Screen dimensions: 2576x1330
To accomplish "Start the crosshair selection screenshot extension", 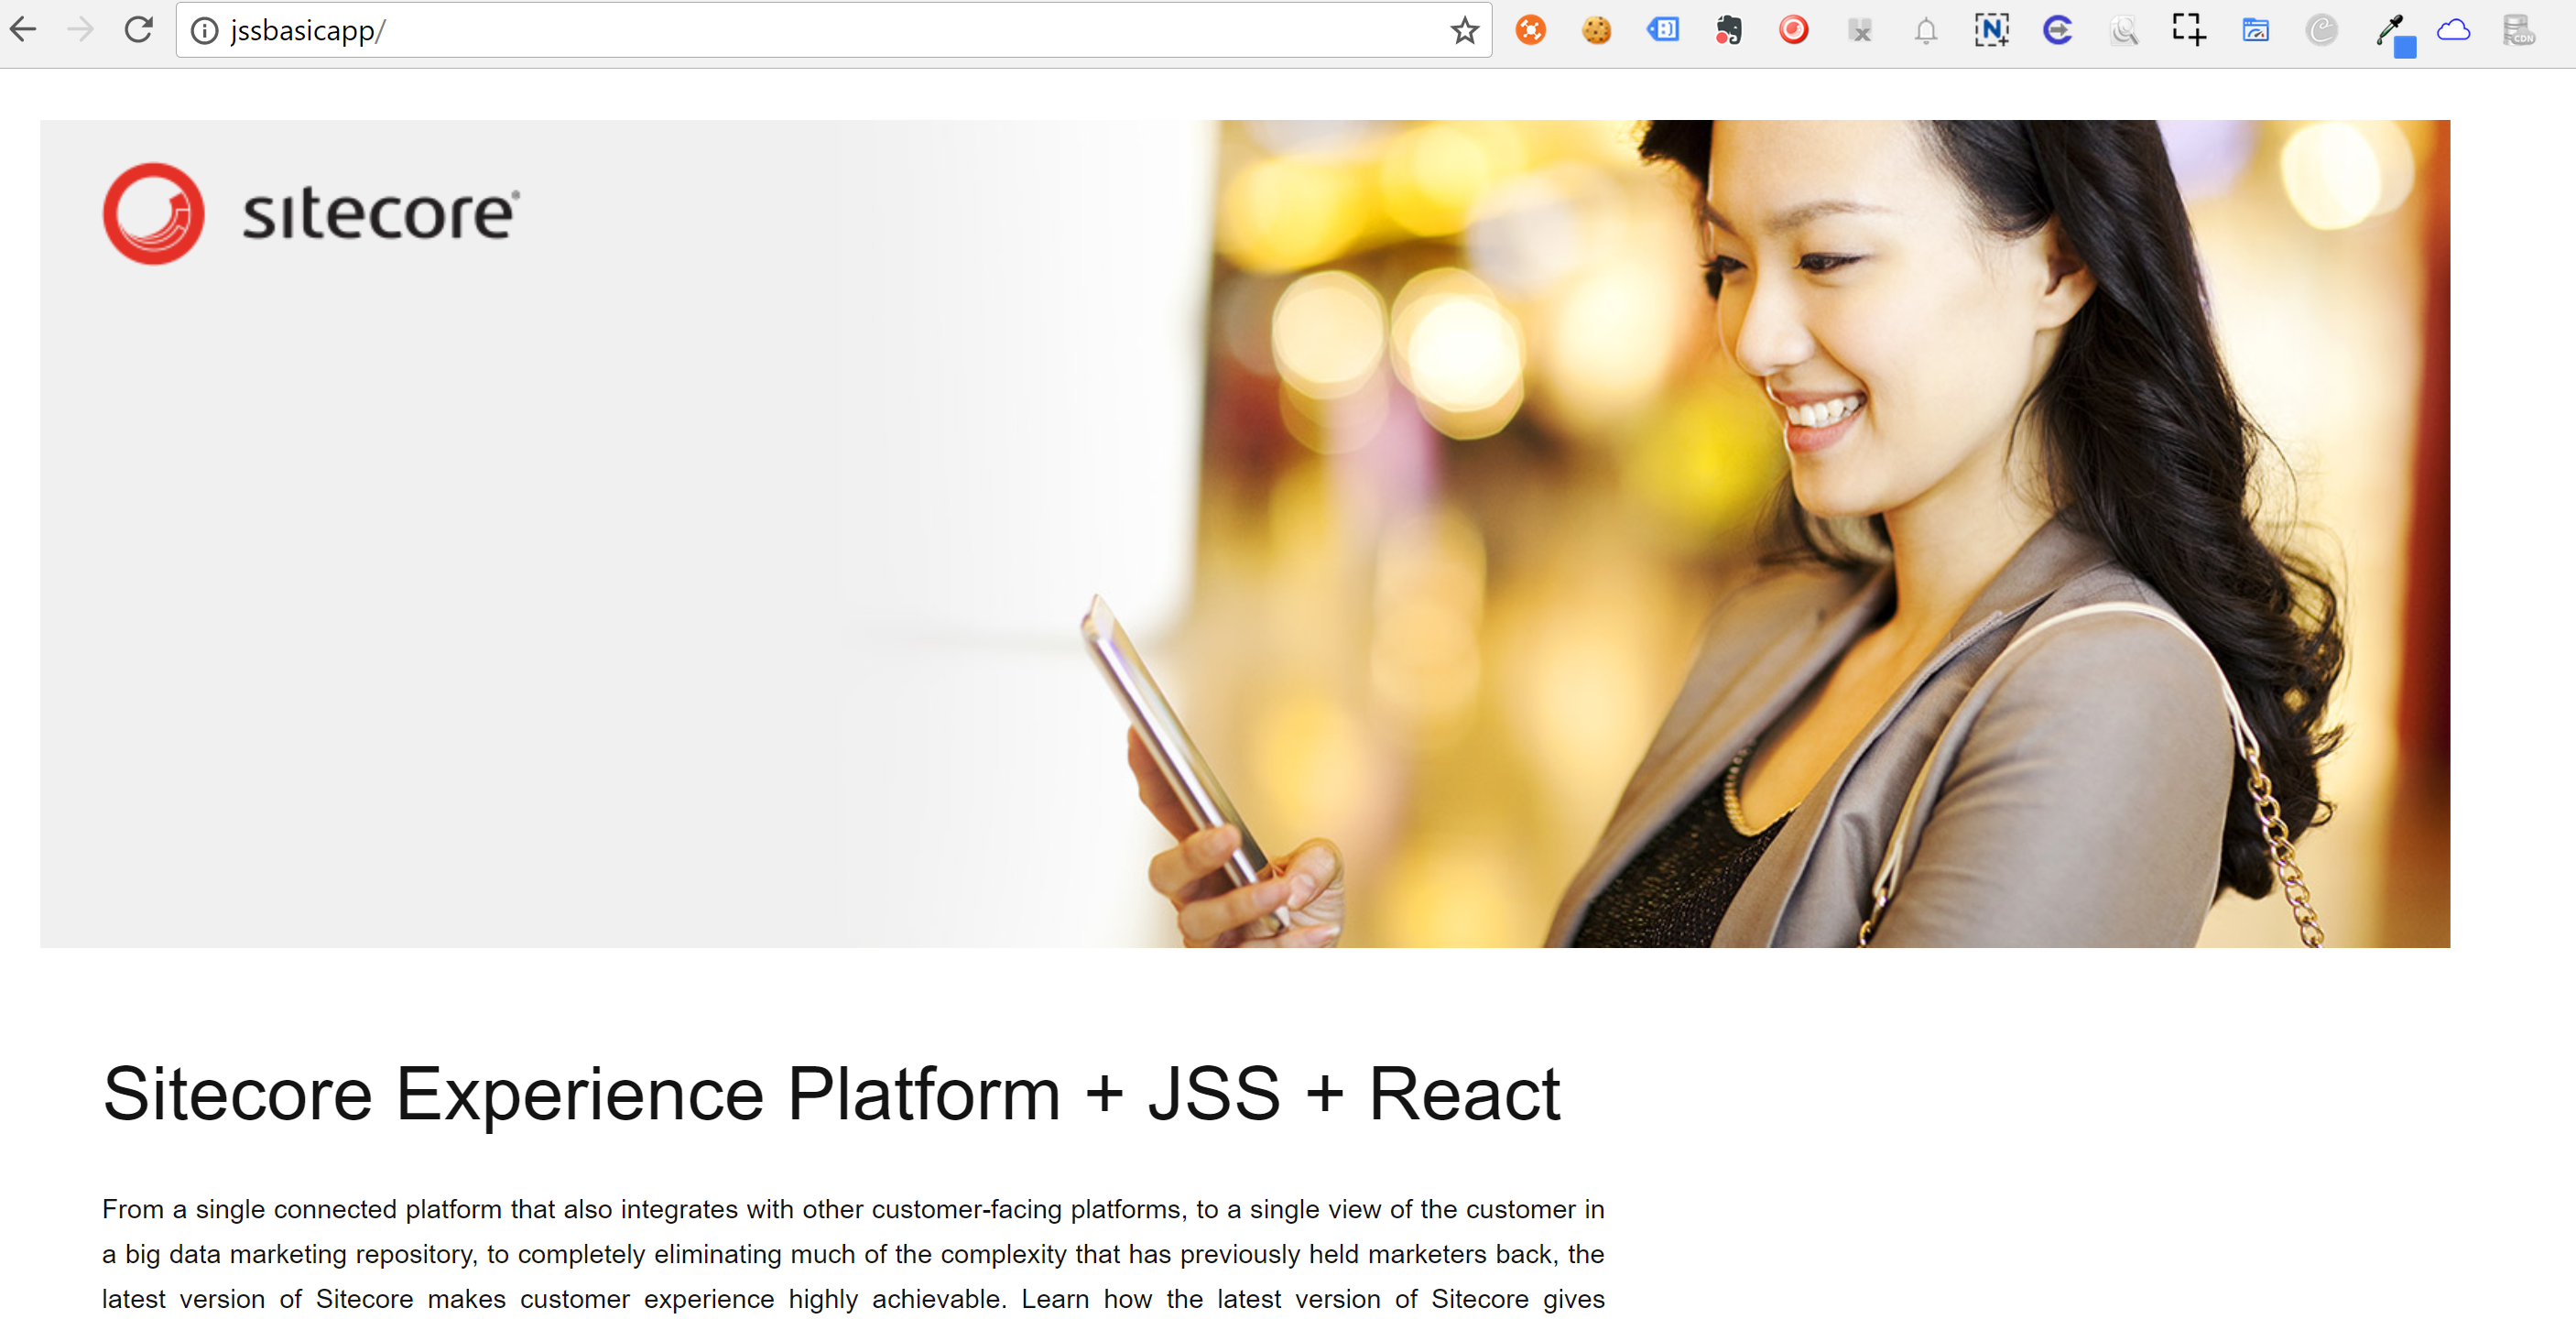I will [2188, 30].
